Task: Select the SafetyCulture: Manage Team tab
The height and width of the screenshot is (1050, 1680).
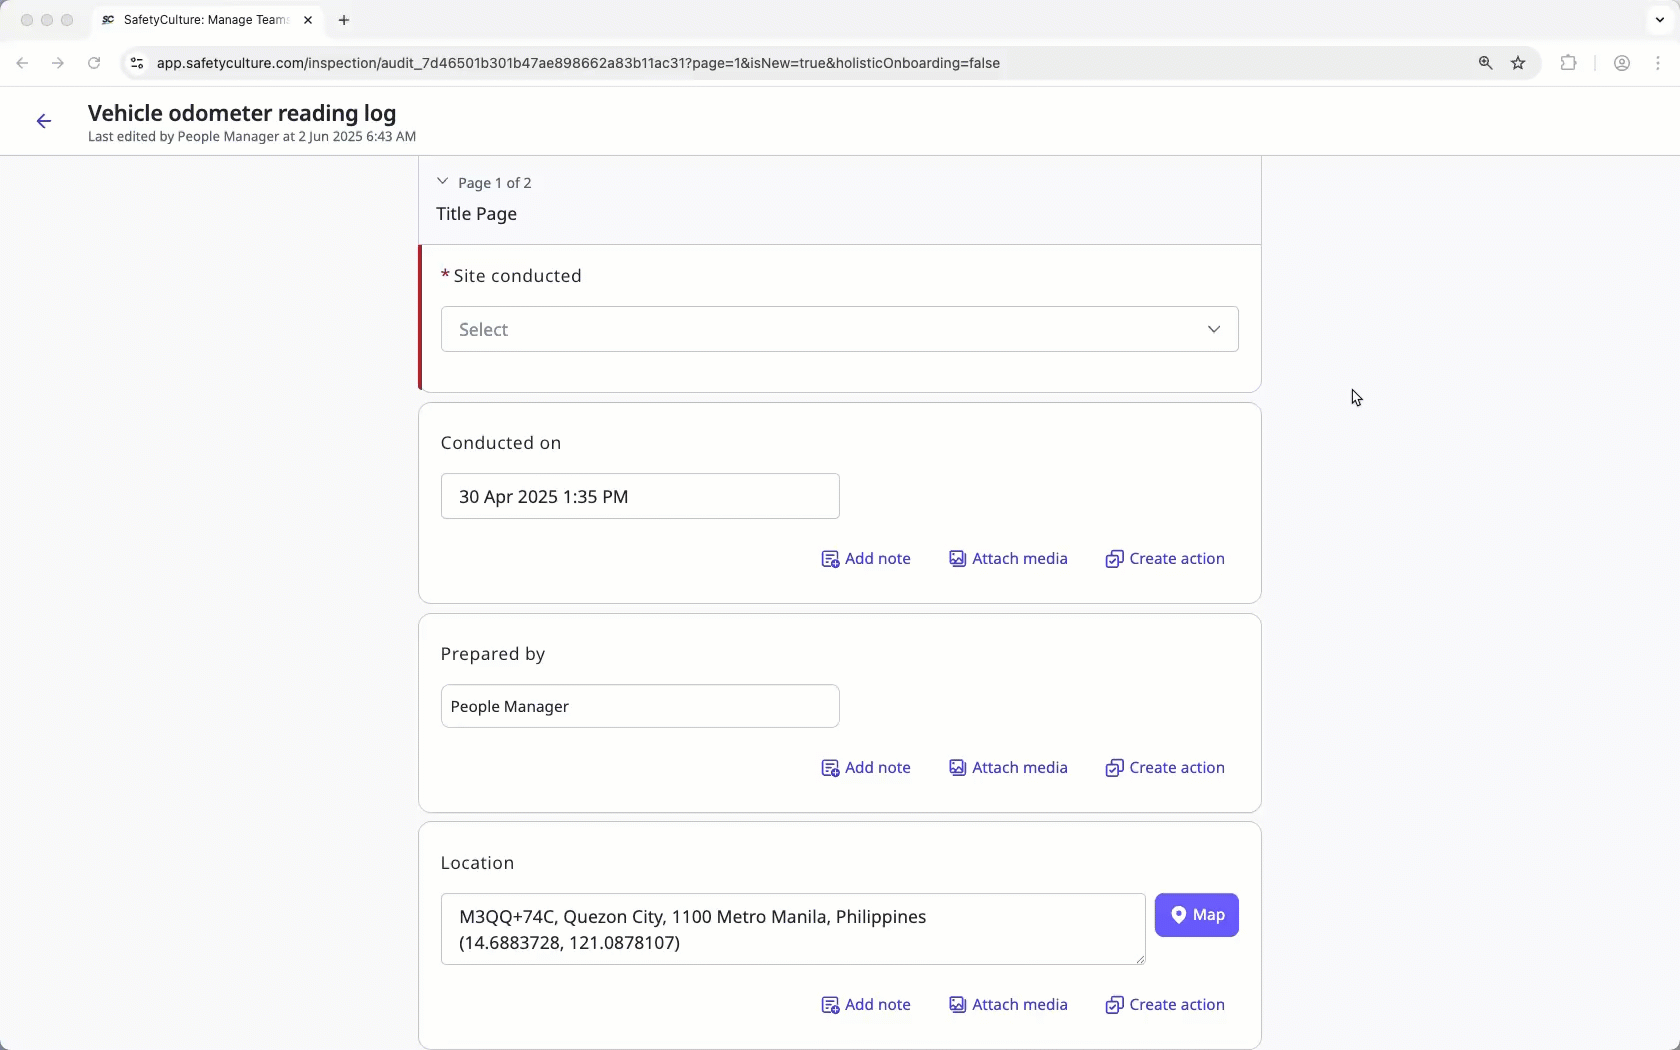Action: [205, 20]
